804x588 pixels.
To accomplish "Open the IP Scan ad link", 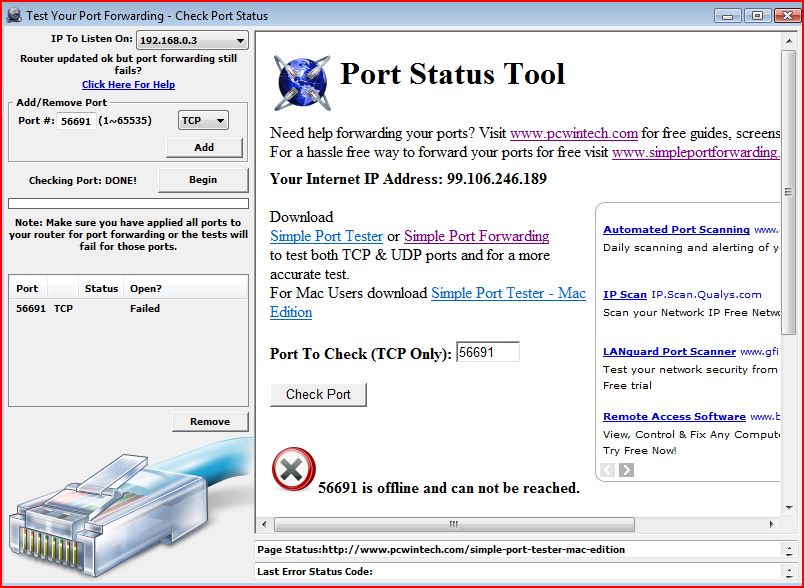I will [625, 295].
